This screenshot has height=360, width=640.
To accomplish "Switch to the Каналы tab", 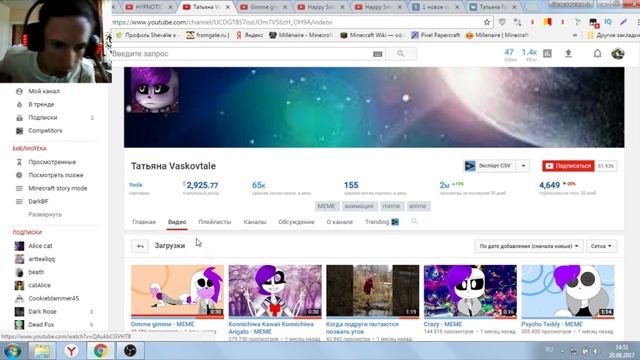I will pyautogui.click(x=255, y=222).
